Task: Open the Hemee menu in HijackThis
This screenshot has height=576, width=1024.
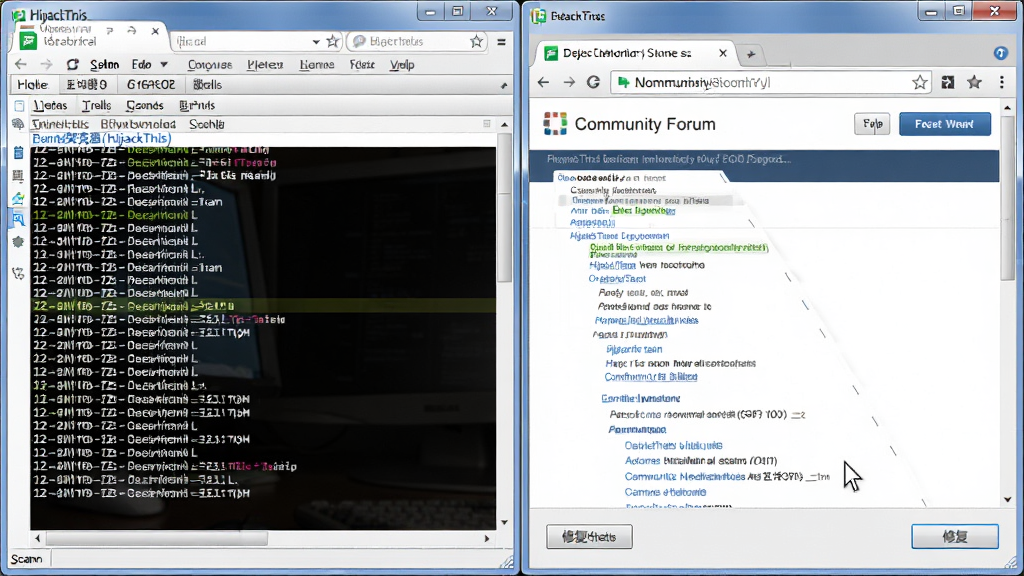Action: [317, 65]
